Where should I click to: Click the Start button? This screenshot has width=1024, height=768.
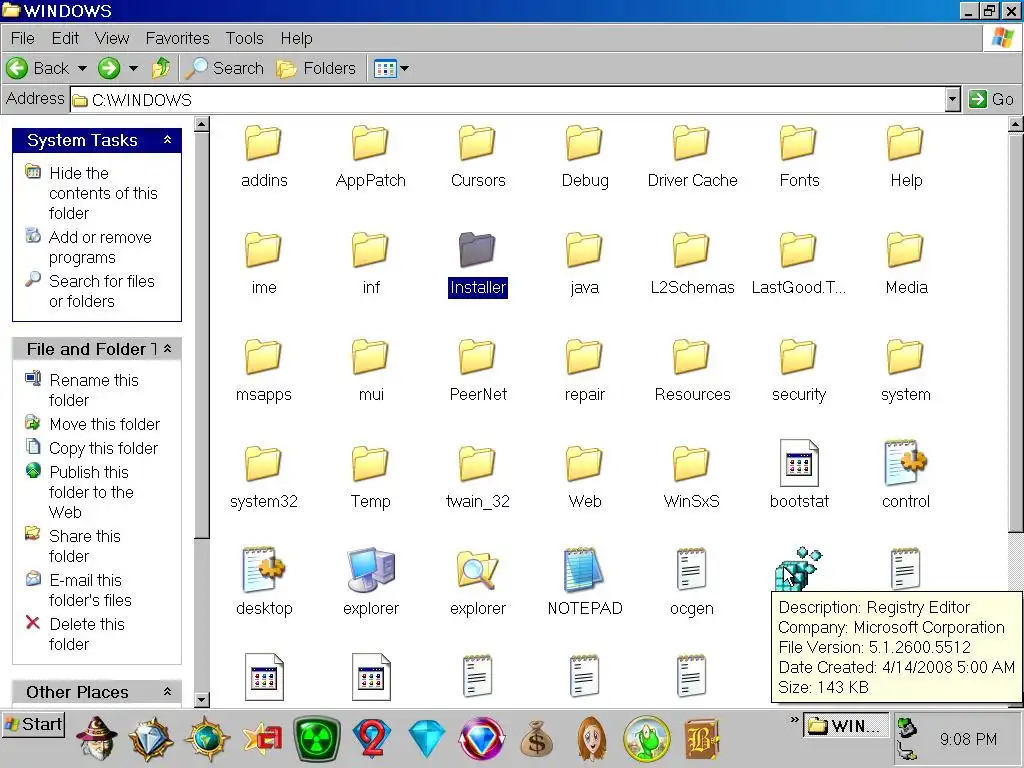33,724
